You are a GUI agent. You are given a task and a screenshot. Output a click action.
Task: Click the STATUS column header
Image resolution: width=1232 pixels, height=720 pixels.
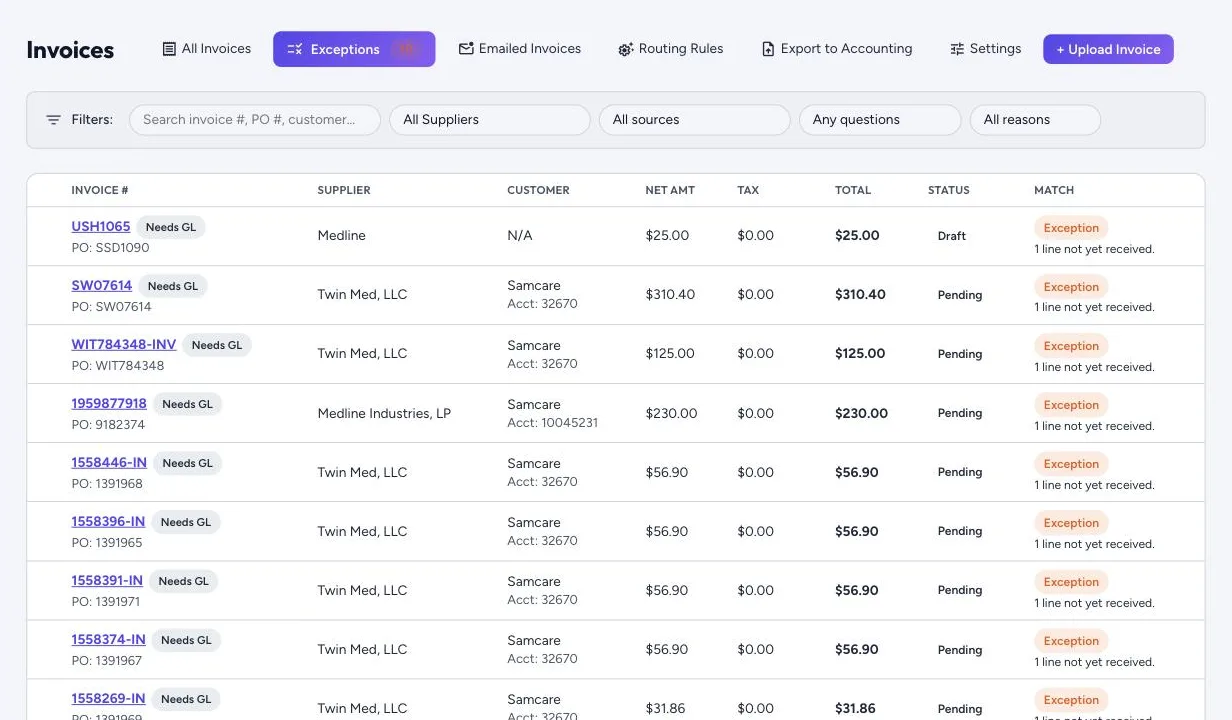click(x=949, y=190)
